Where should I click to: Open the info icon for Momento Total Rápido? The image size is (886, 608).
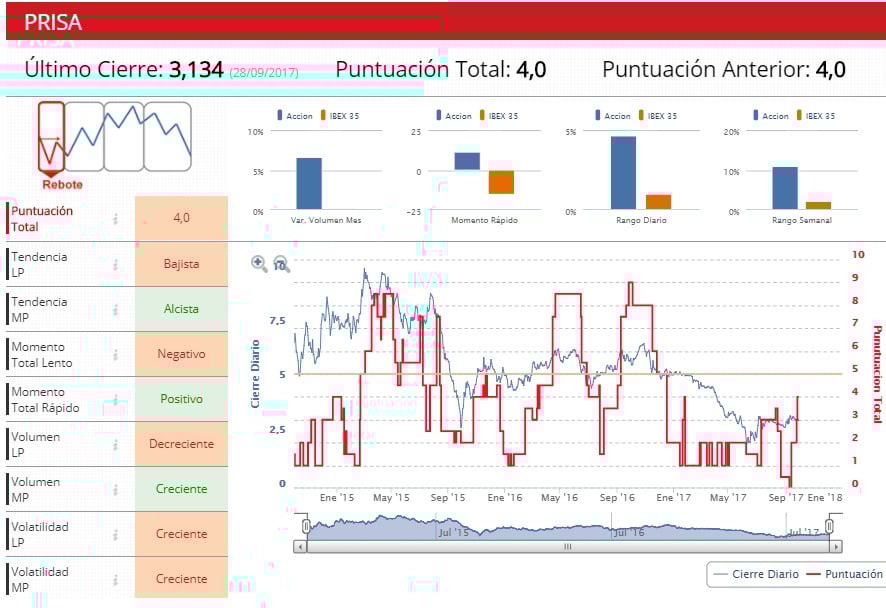click(x=115, y=399)
